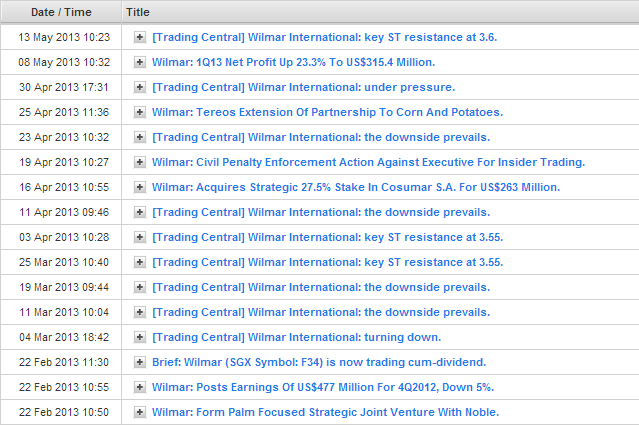Click plus icon for 04 Mar 'turning down'
The image size is (639, 425).
140,337
